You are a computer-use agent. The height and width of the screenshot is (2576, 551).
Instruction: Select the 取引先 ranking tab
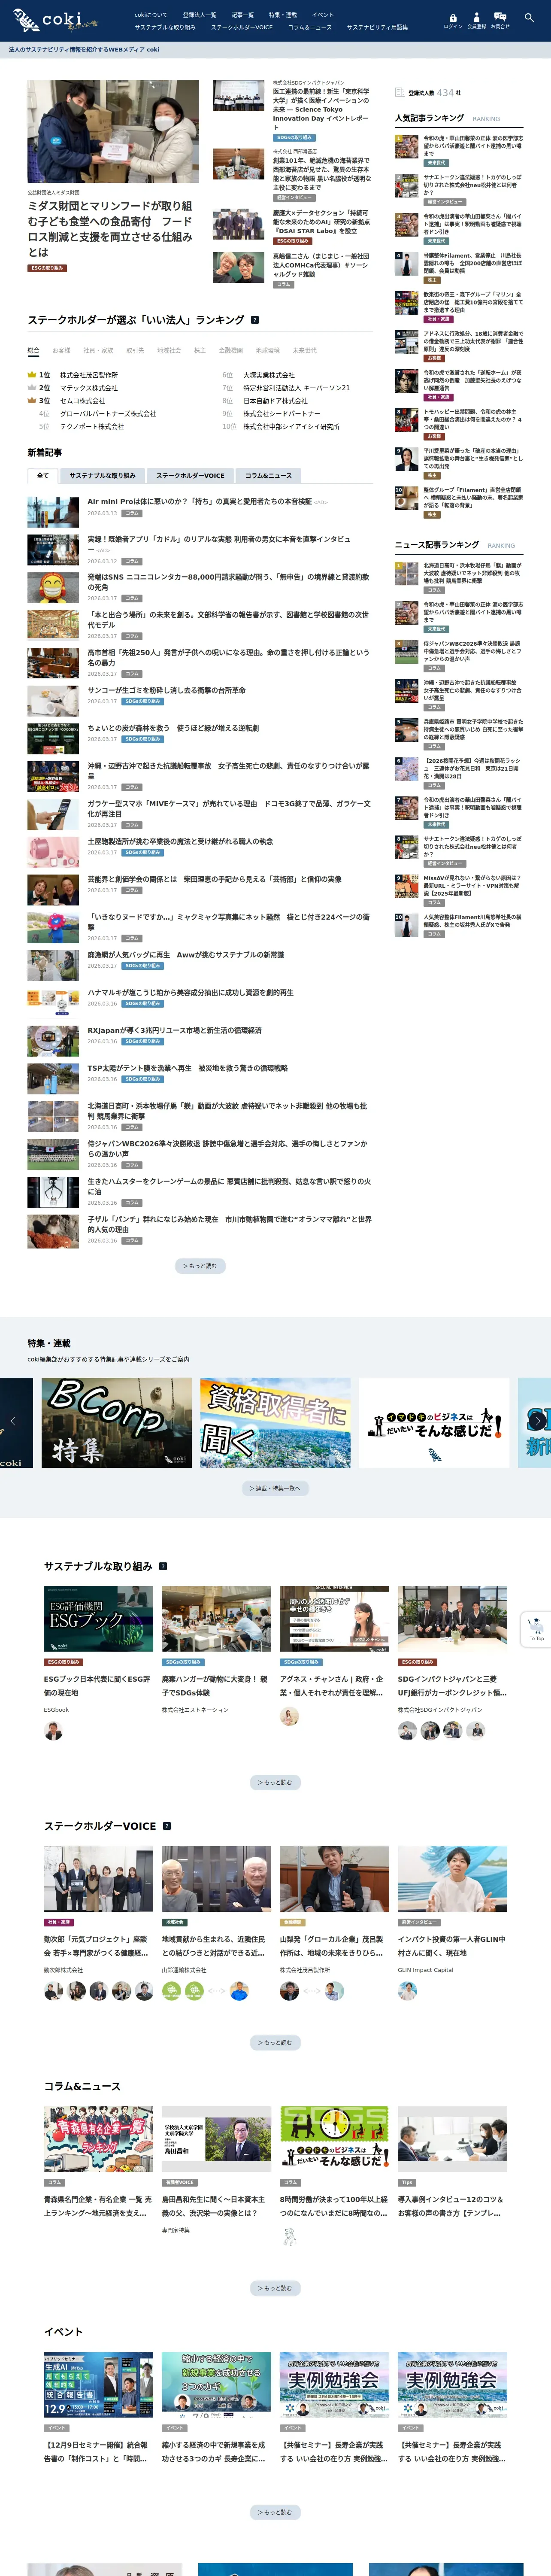tap(135, 351)
